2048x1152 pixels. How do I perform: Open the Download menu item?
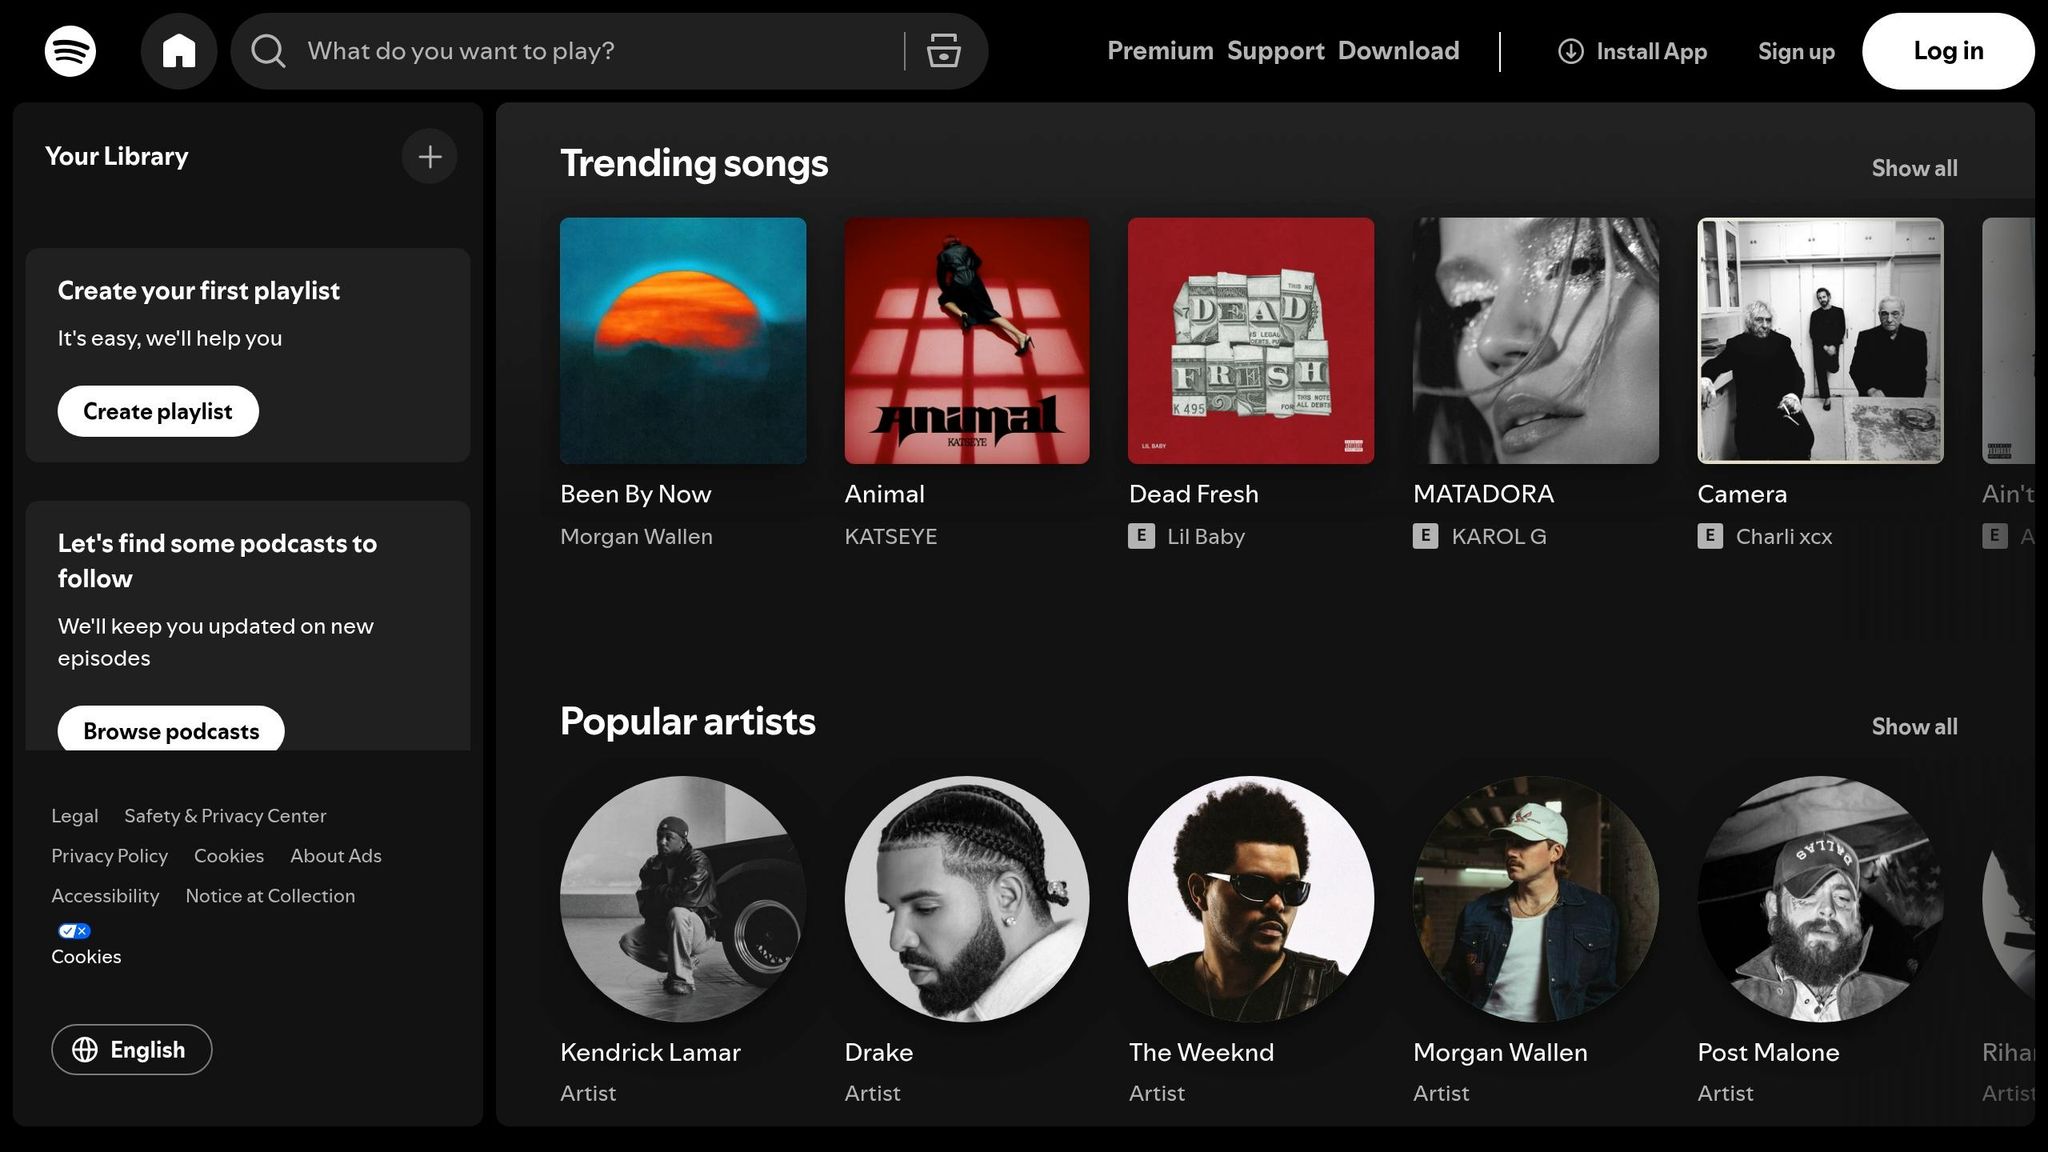(x=1398, y=51)
